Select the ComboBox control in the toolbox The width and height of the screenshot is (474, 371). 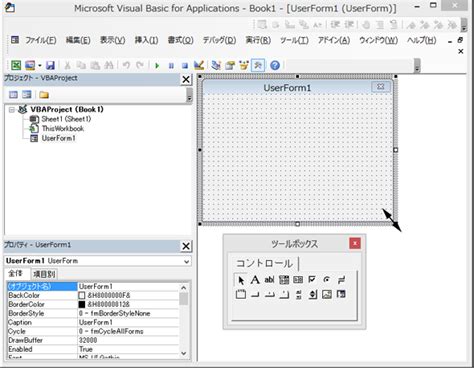(284, 280)
